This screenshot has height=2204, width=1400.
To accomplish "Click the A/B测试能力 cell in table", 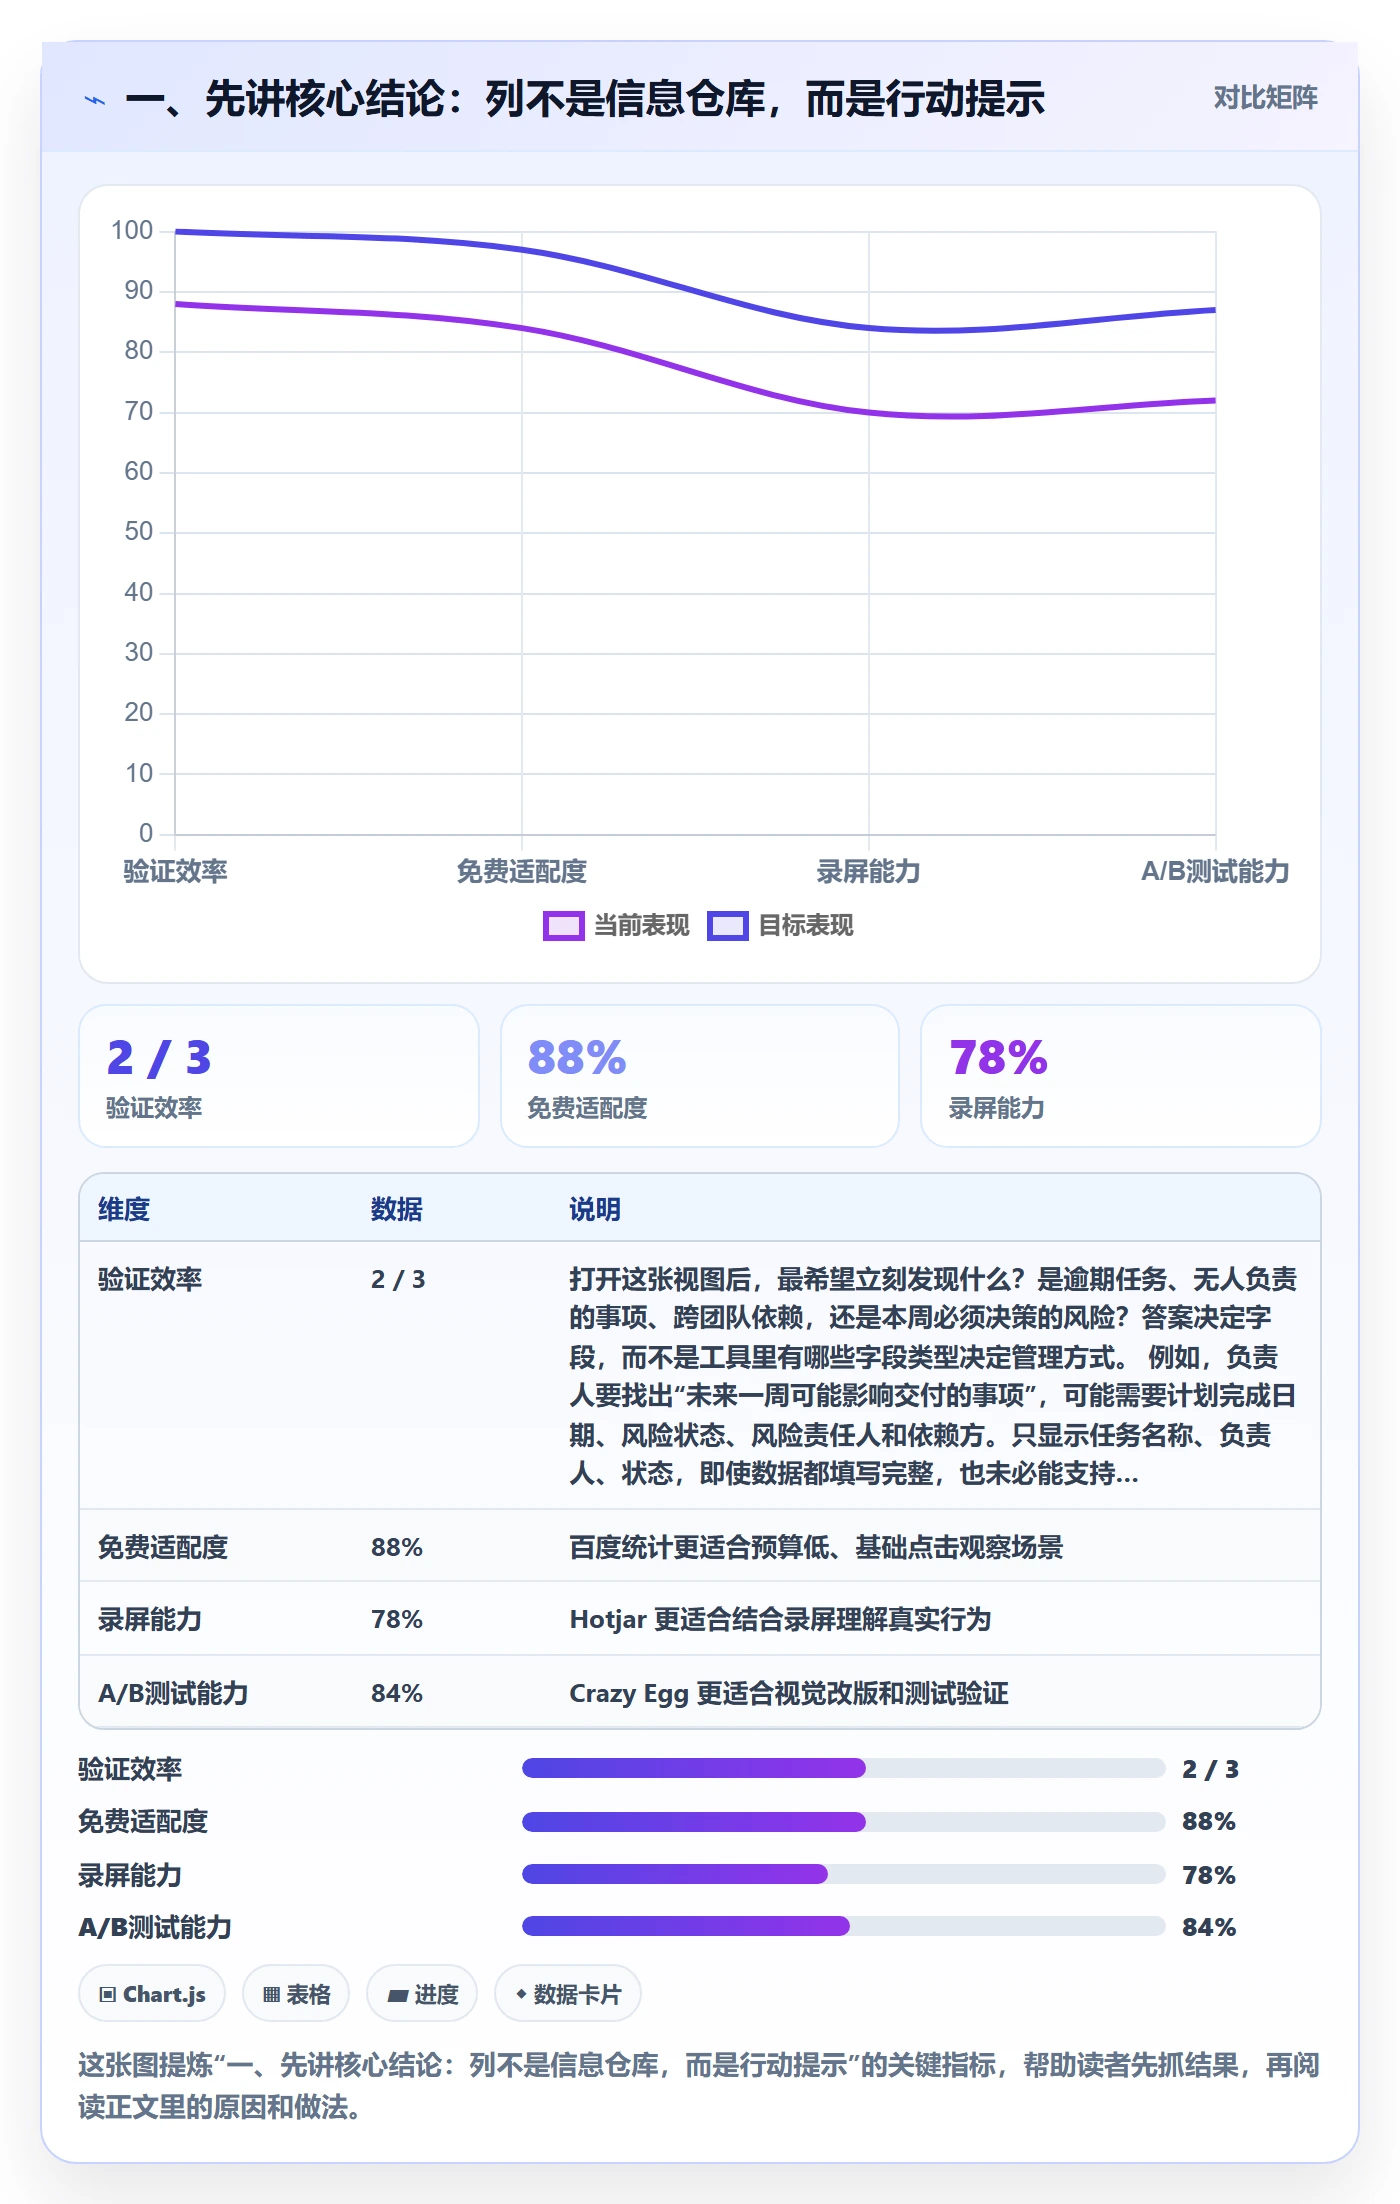I will click(x=173, y=1693).
